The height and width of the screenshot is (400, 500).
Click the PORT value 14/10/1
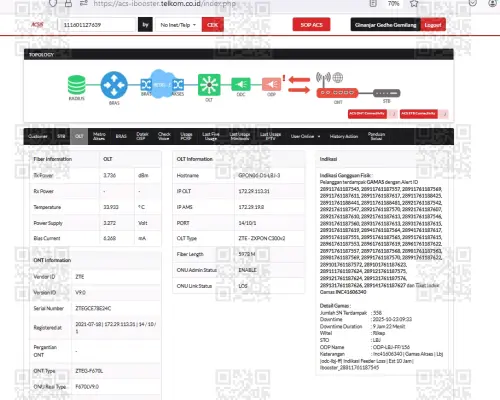[x=247, y=223]
